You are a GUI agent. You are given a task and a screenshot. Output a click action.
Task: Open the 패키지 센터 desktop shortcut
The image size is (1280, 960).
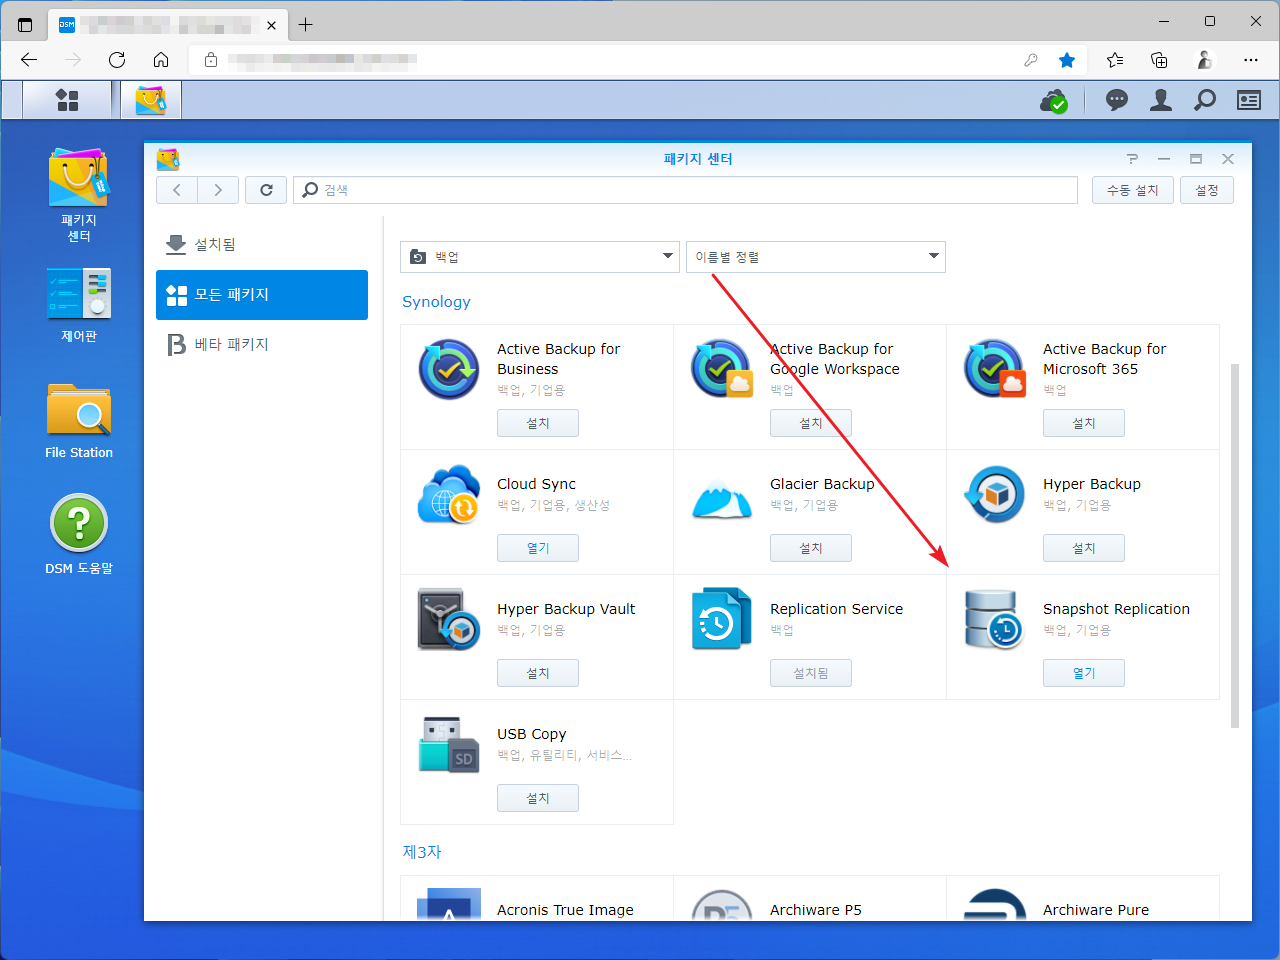pyautogui.click(x=79, y=195)
